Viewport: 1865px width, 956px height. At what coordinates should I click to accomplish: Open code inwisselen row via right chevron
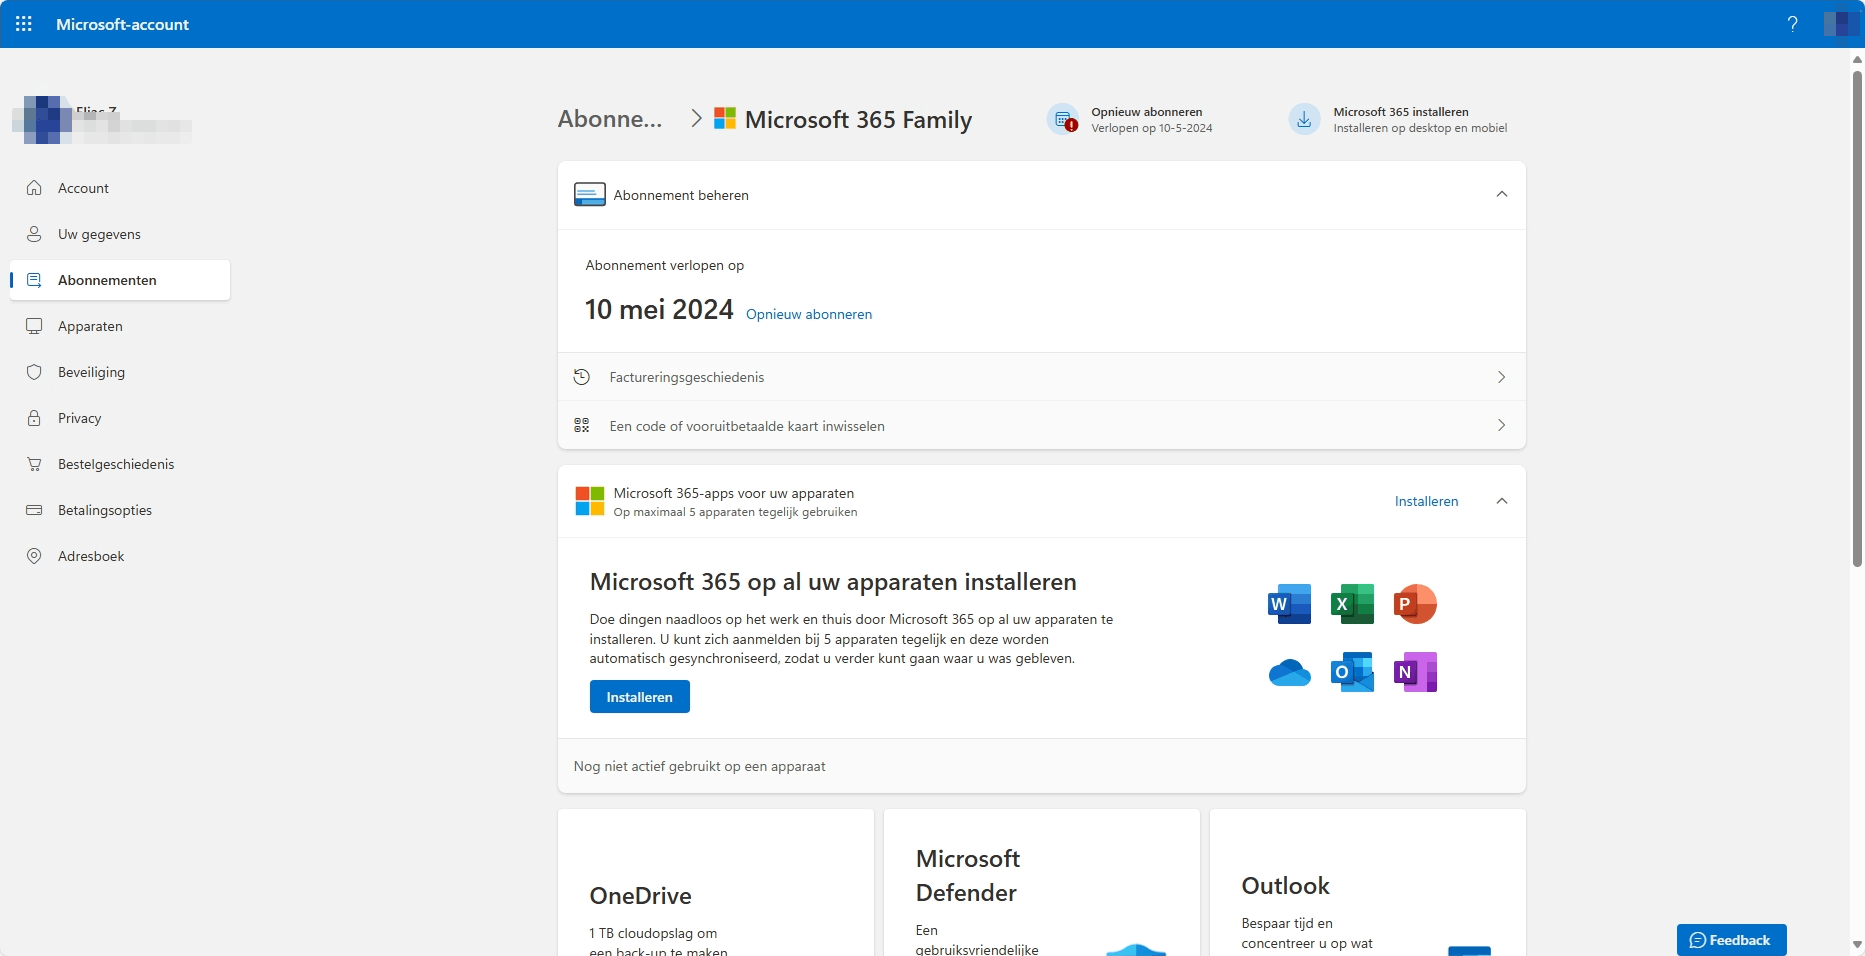click(1502, 425)
